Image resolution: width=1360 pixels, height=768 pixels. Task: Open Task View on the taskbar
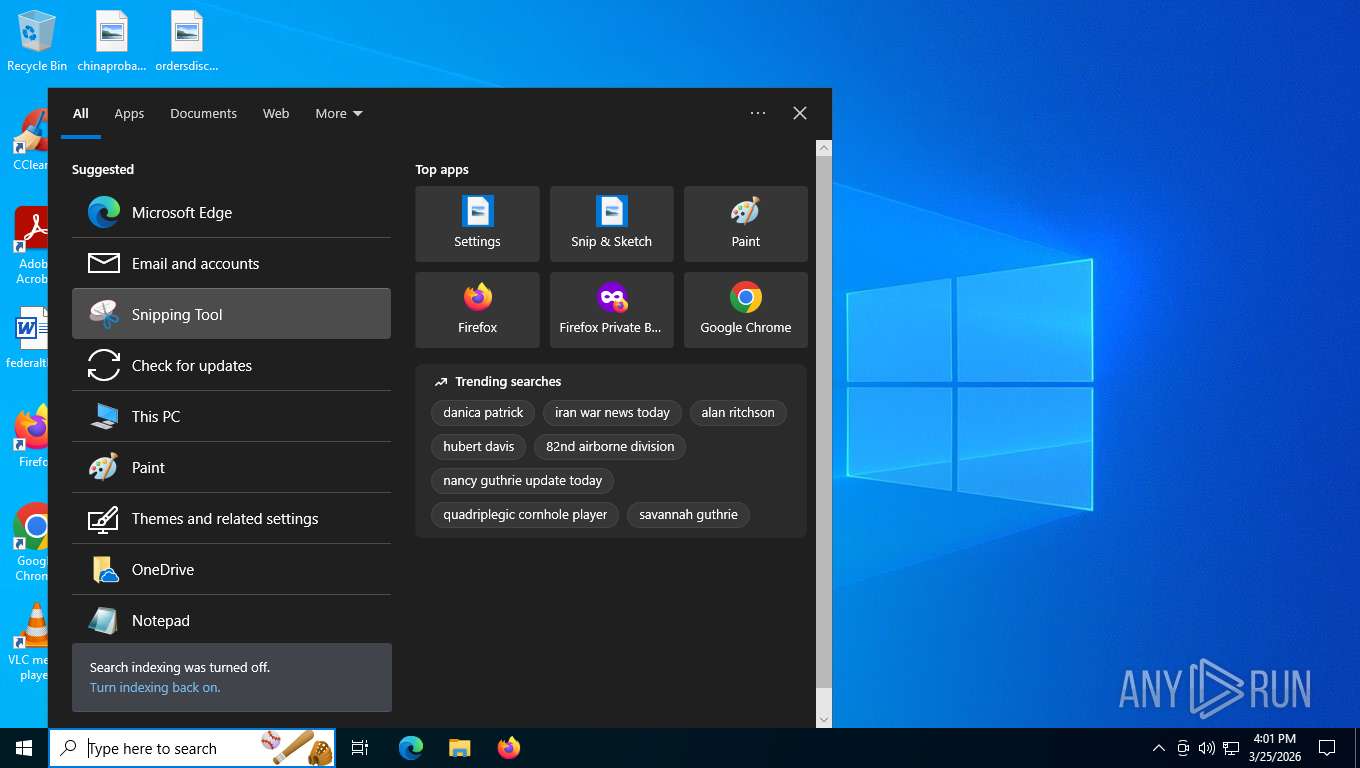(x=360, y=748)
